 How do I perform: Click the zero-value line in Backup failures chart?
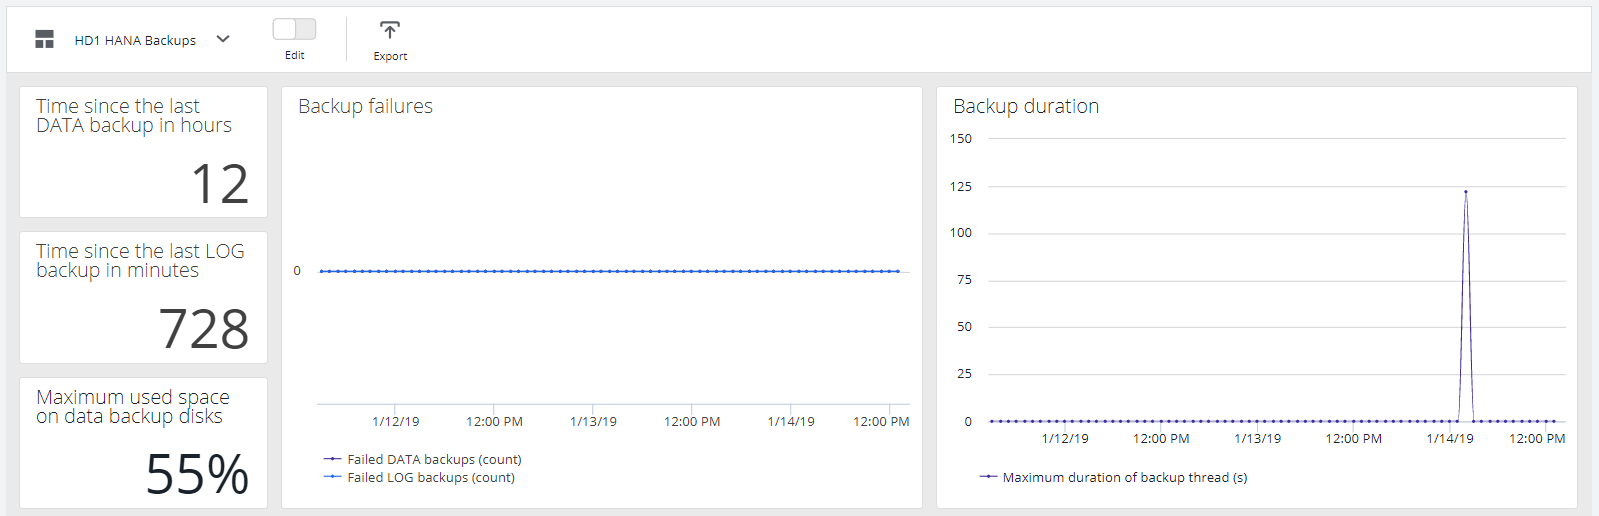pyautogui.click(x=610, y=271)
